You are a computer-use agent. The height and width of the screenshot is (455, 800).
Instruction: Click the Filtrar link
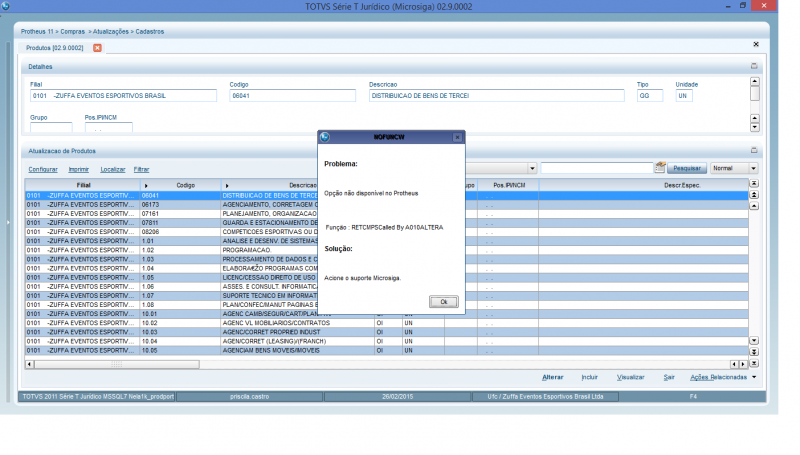141,169
